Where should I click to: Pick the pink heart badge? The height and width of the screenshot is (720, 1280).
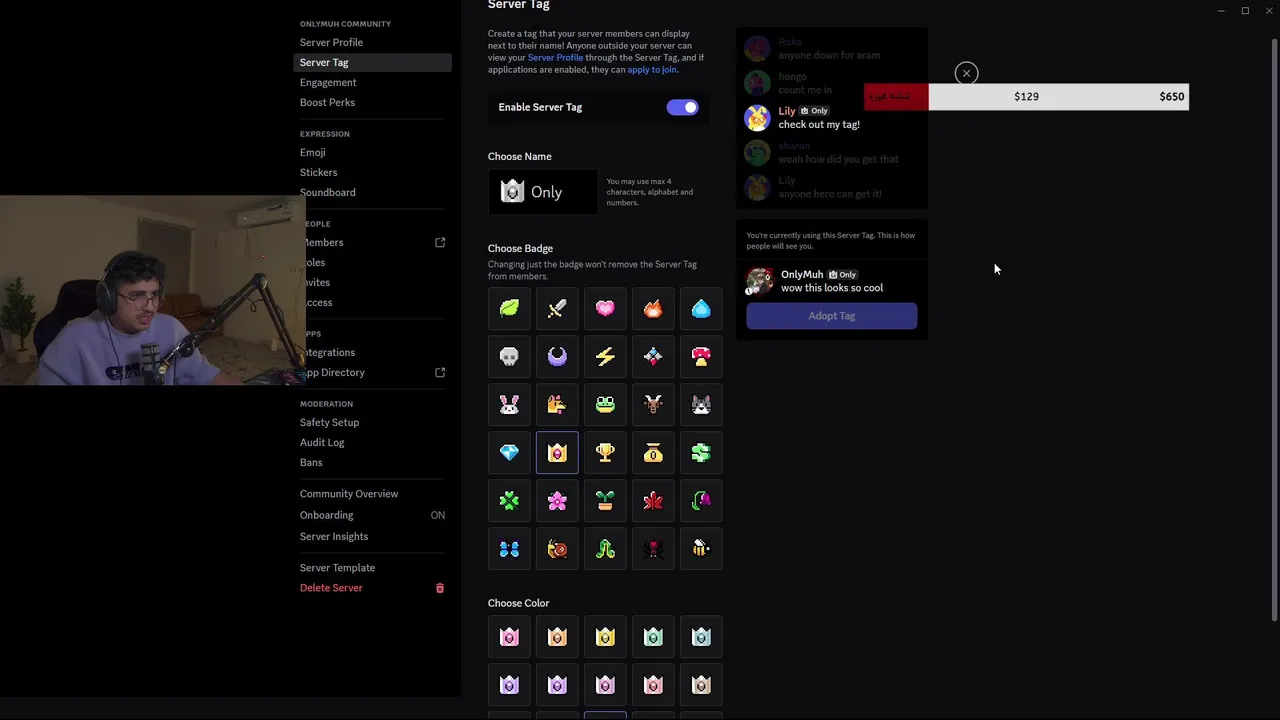click(605, 308)
